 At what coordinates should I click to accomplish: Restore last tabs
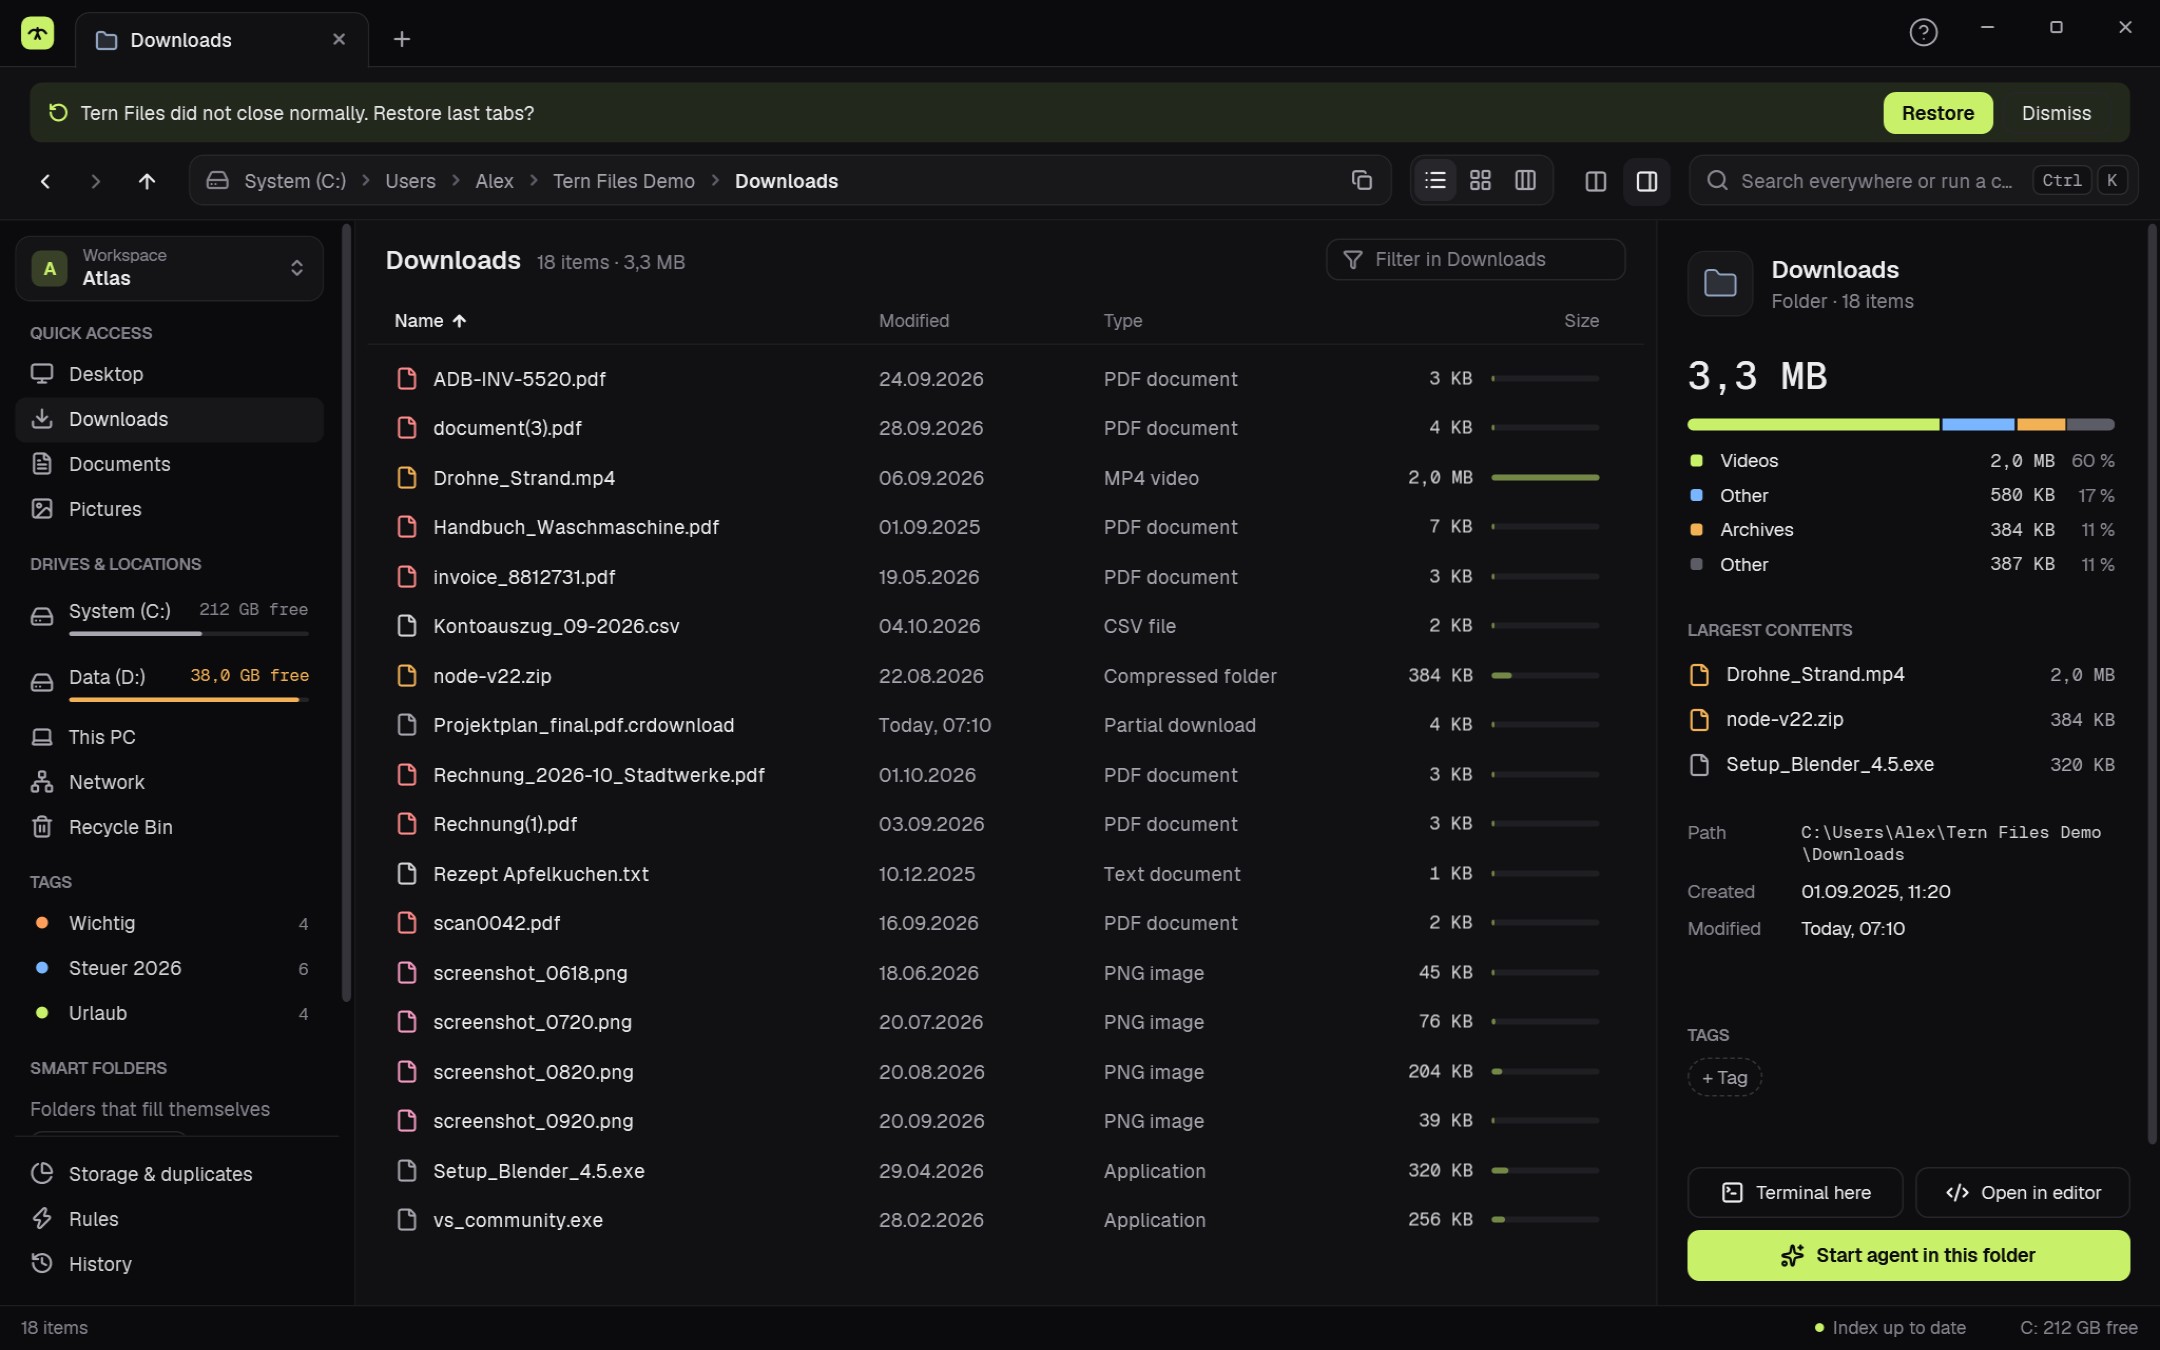coord(1937,113)
